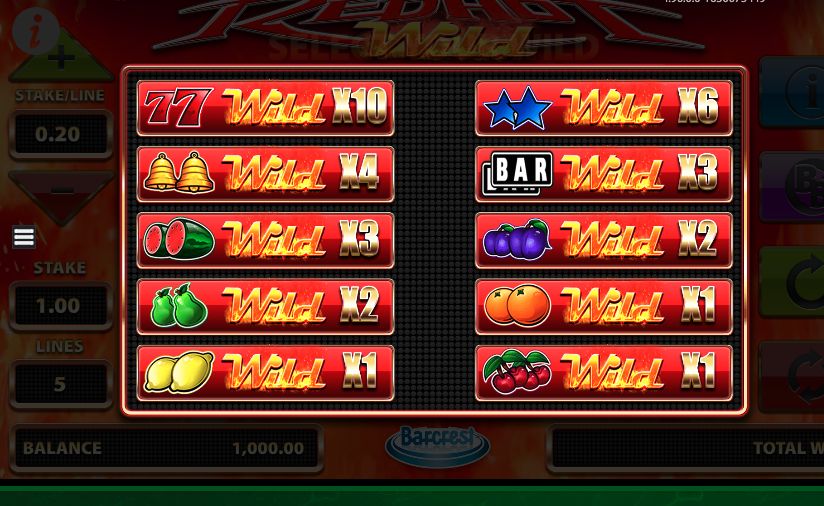The image size is (824, 506).
Task: Choose the blue stars Wild X6 option
Action: [604, 108]
